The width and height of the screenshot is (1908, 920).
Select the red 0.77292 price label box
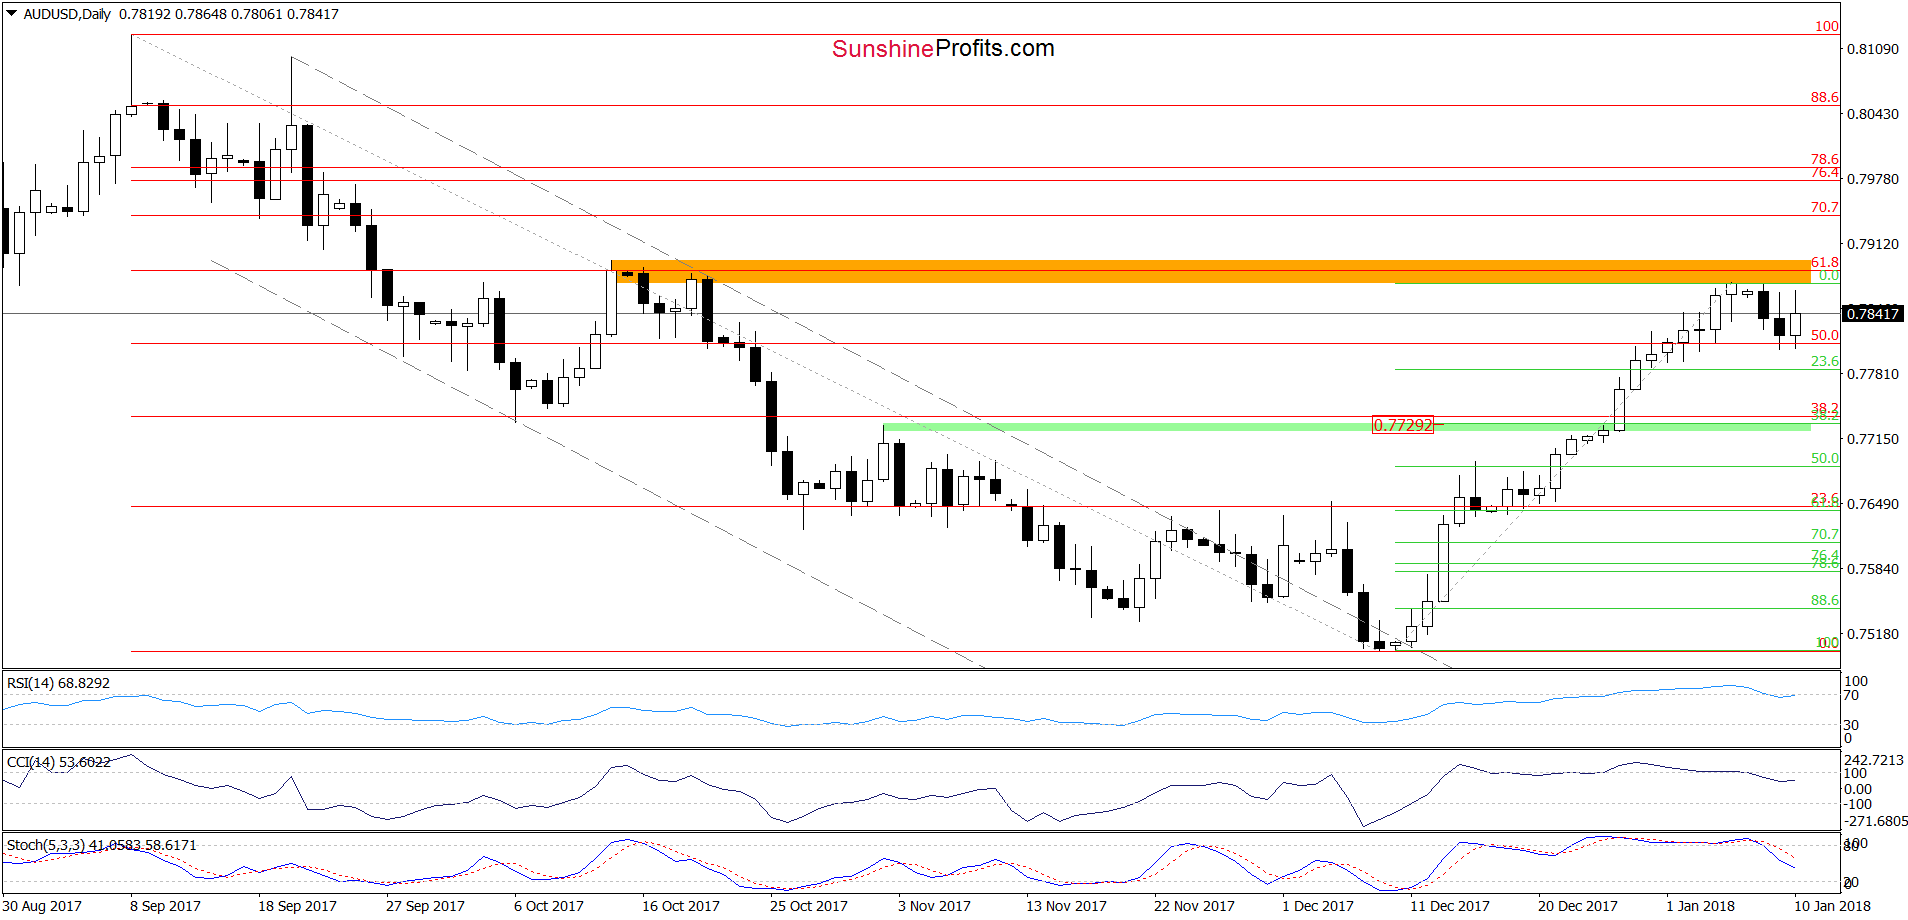point(1403,425)
